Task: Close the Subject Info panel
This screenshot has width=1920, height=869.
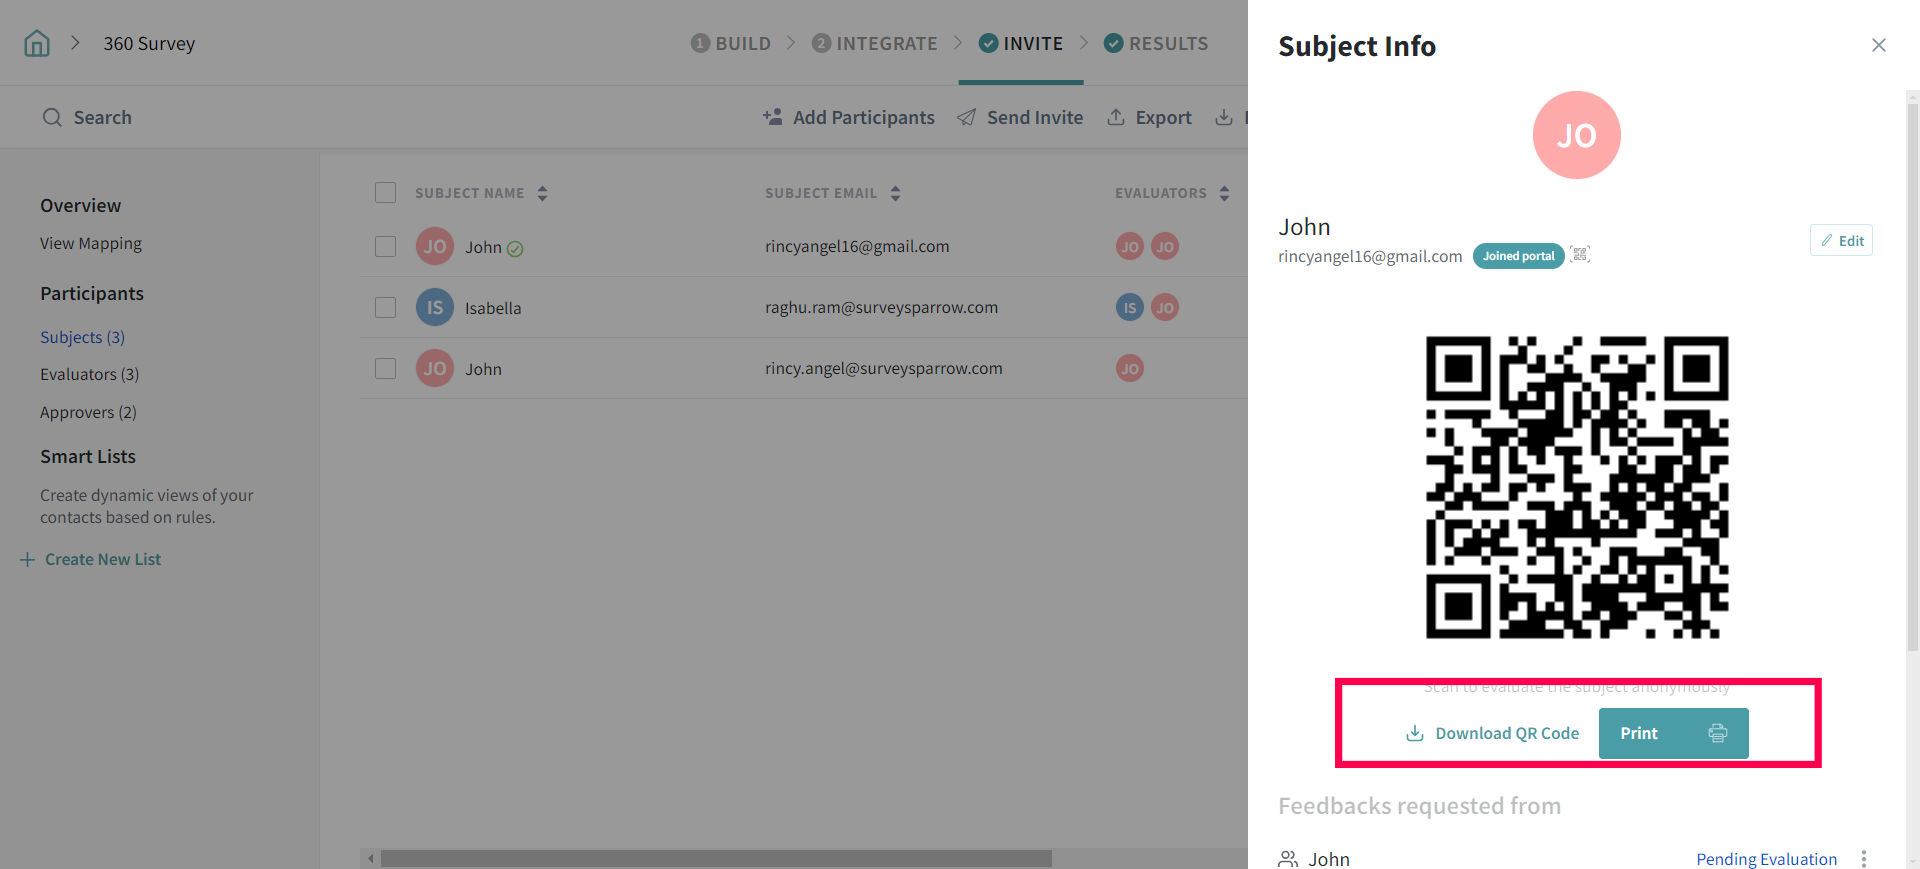Action: (1878, 45)
